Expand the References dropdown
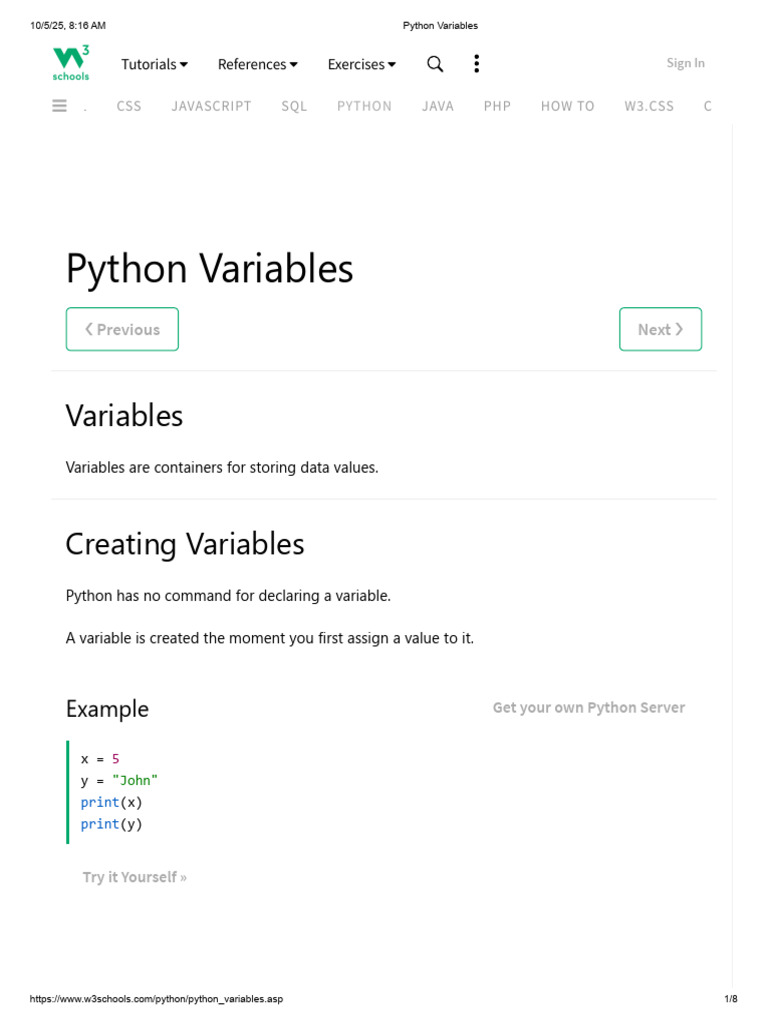Screen dimensions: 768x1024 pyautogui.click(x=257, y=64)
